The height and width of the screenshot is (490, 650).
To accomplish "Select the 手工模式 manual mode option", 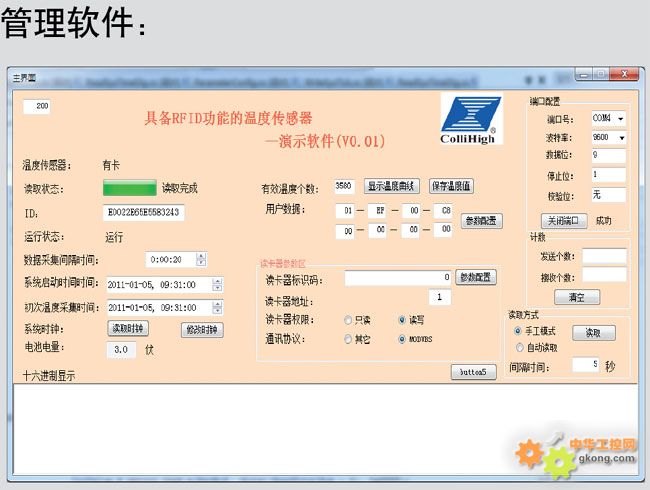I will (x=517, y=330).
